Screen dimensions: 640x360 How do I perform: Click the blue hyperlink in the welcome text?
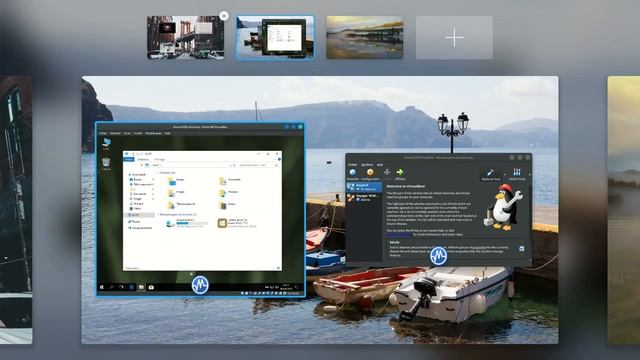(x=399, y=235)
